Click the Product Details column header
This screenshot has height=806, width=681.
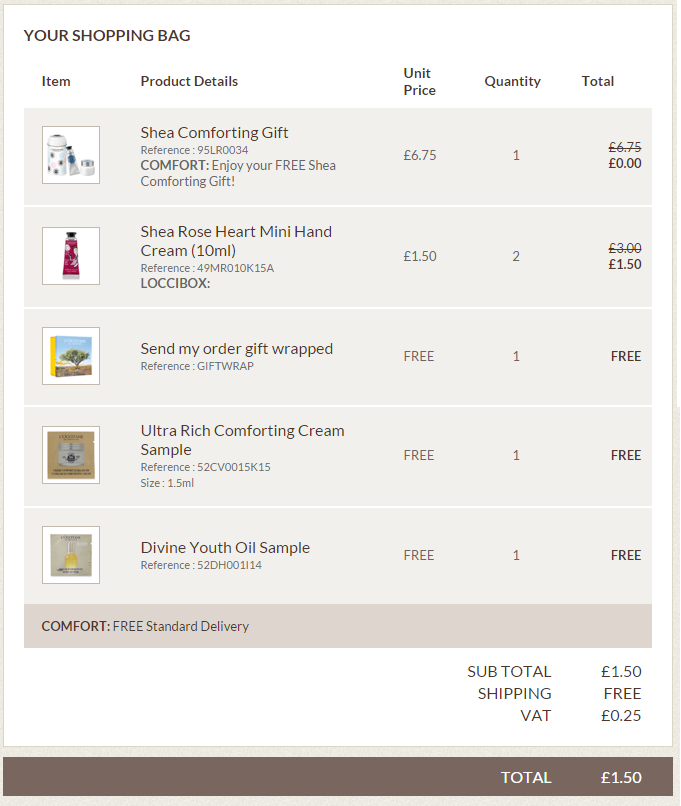pyautogui.click(x=189, y=81)
